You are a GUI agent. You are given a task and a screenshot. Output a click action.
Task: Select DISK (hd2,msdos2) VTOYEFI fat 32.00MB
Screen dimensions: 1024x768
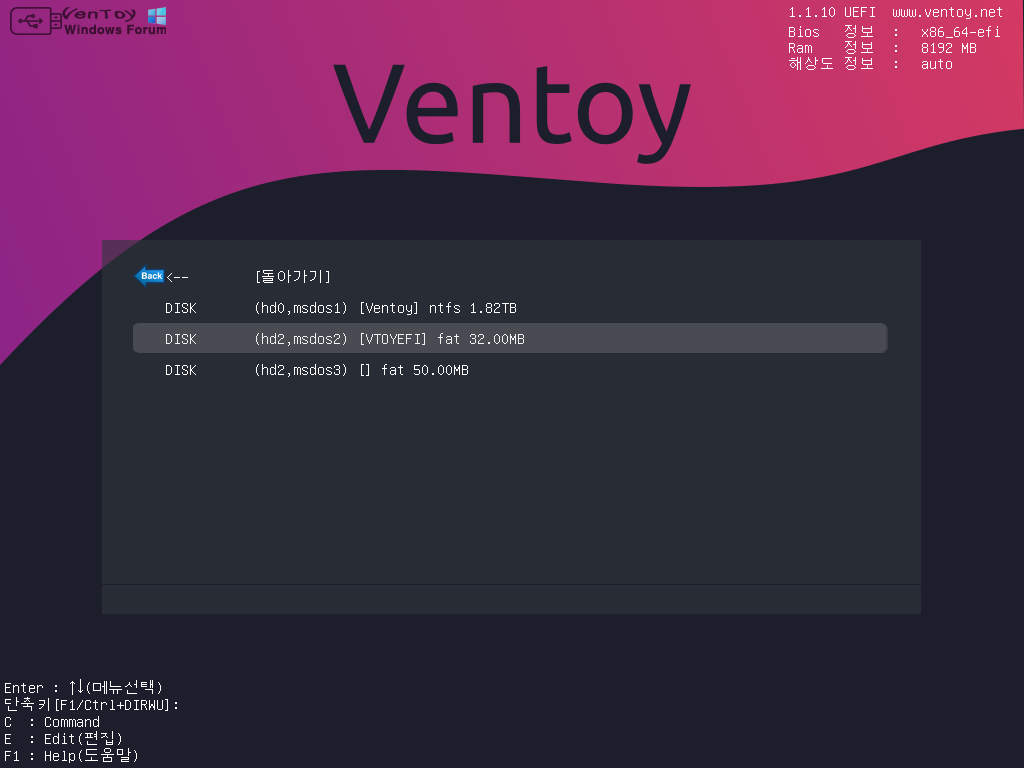tap(509, 338)
